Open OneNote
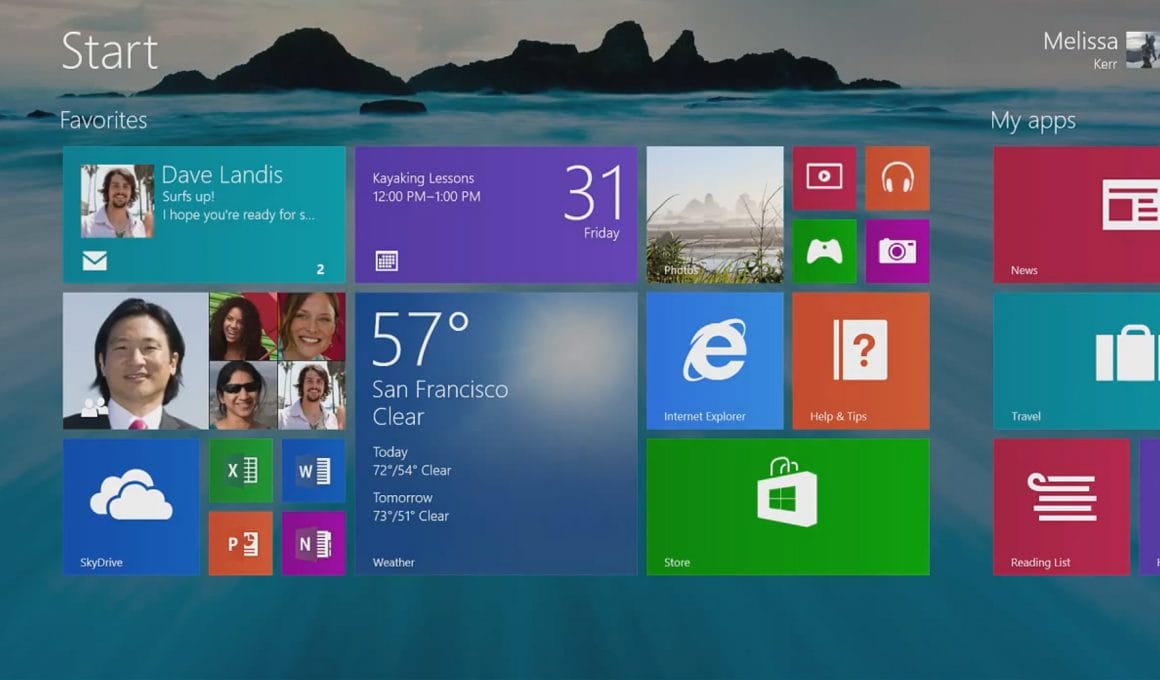This screenshot has height=680, width=1160. (x=313, y=543)
